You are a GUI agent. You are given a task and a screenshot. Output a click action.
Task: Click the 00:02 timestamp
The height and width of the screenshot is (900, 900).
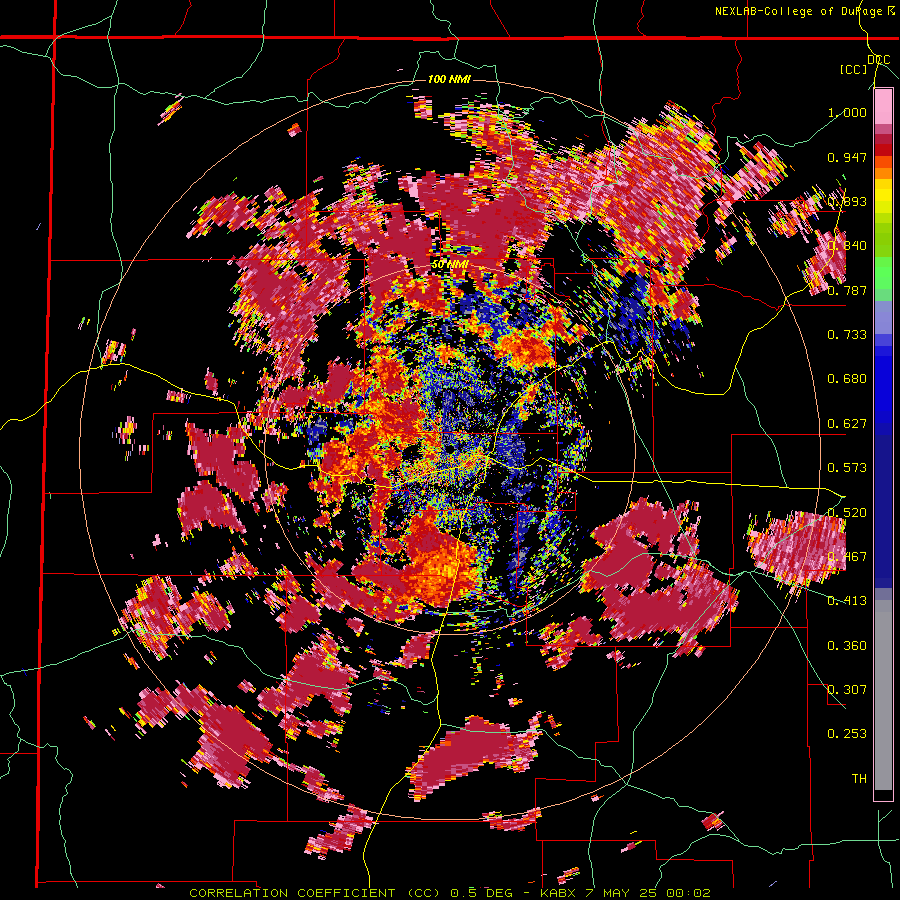point(689,893)
